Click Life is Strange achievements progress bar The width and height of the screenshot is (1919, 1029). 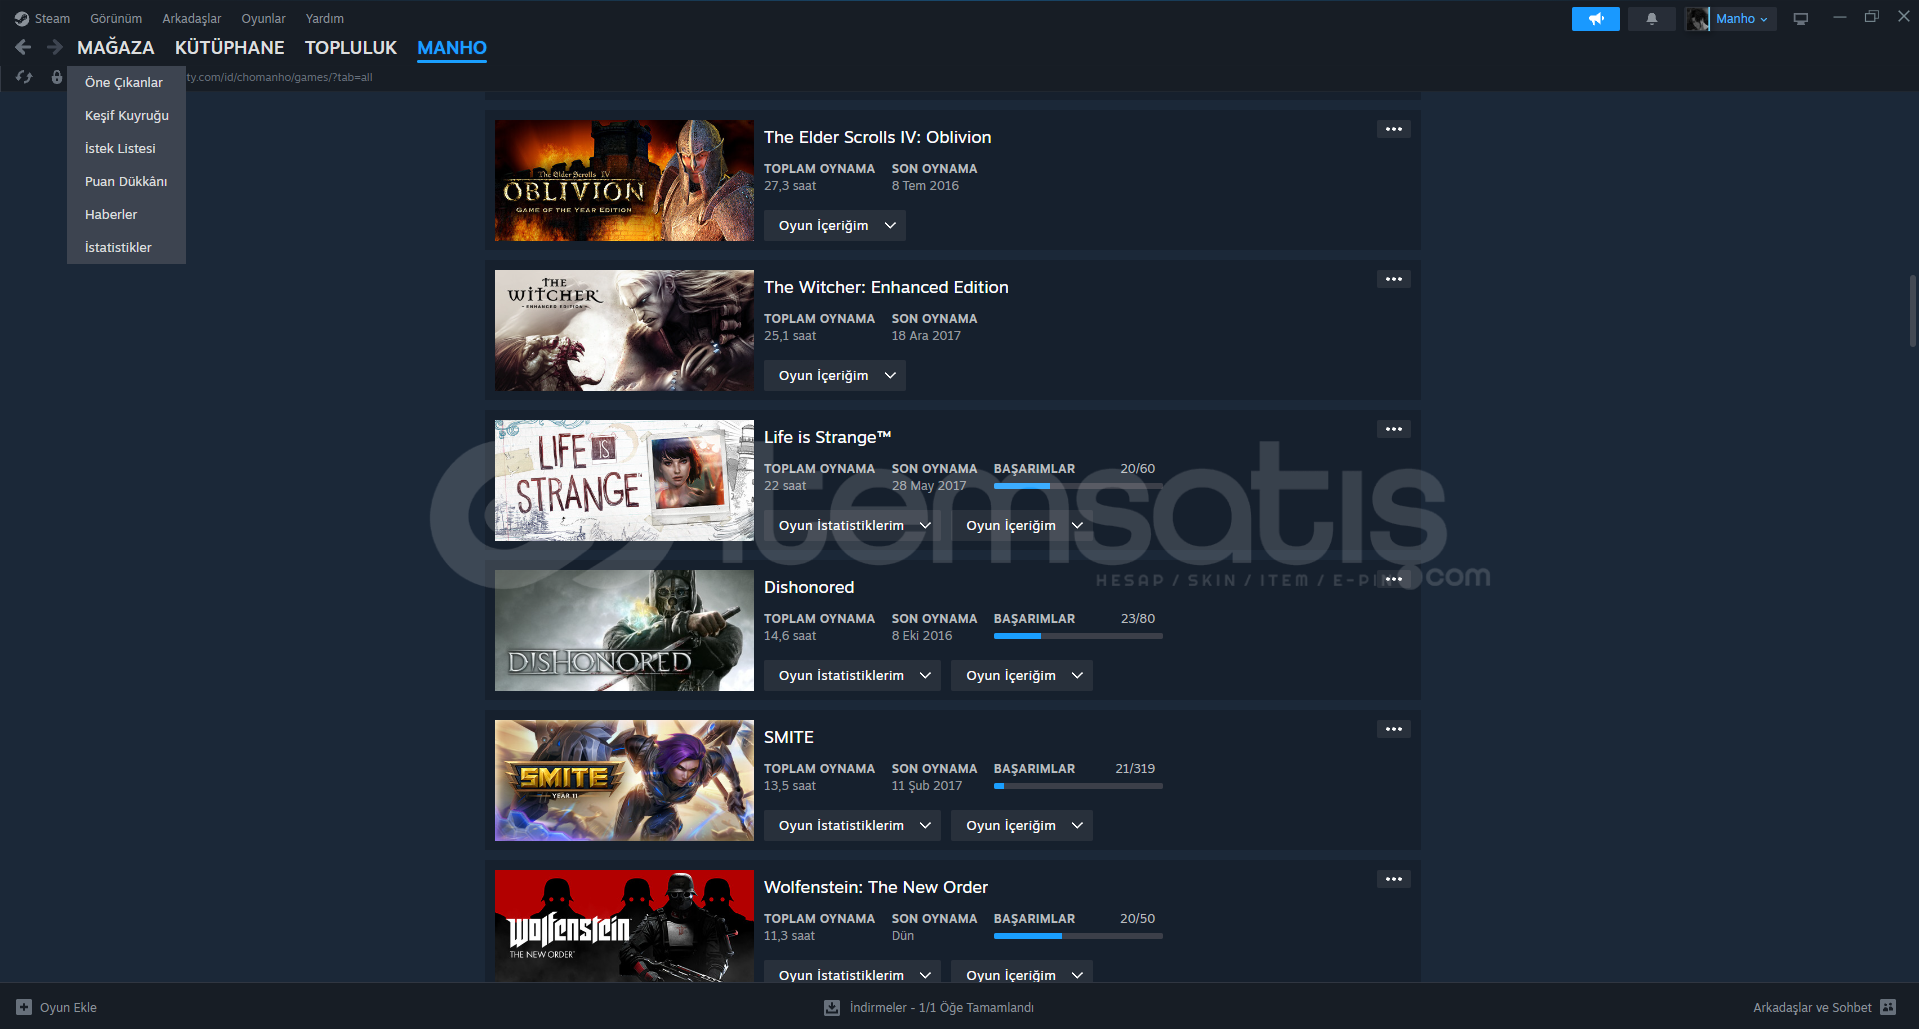point(1078,486)
